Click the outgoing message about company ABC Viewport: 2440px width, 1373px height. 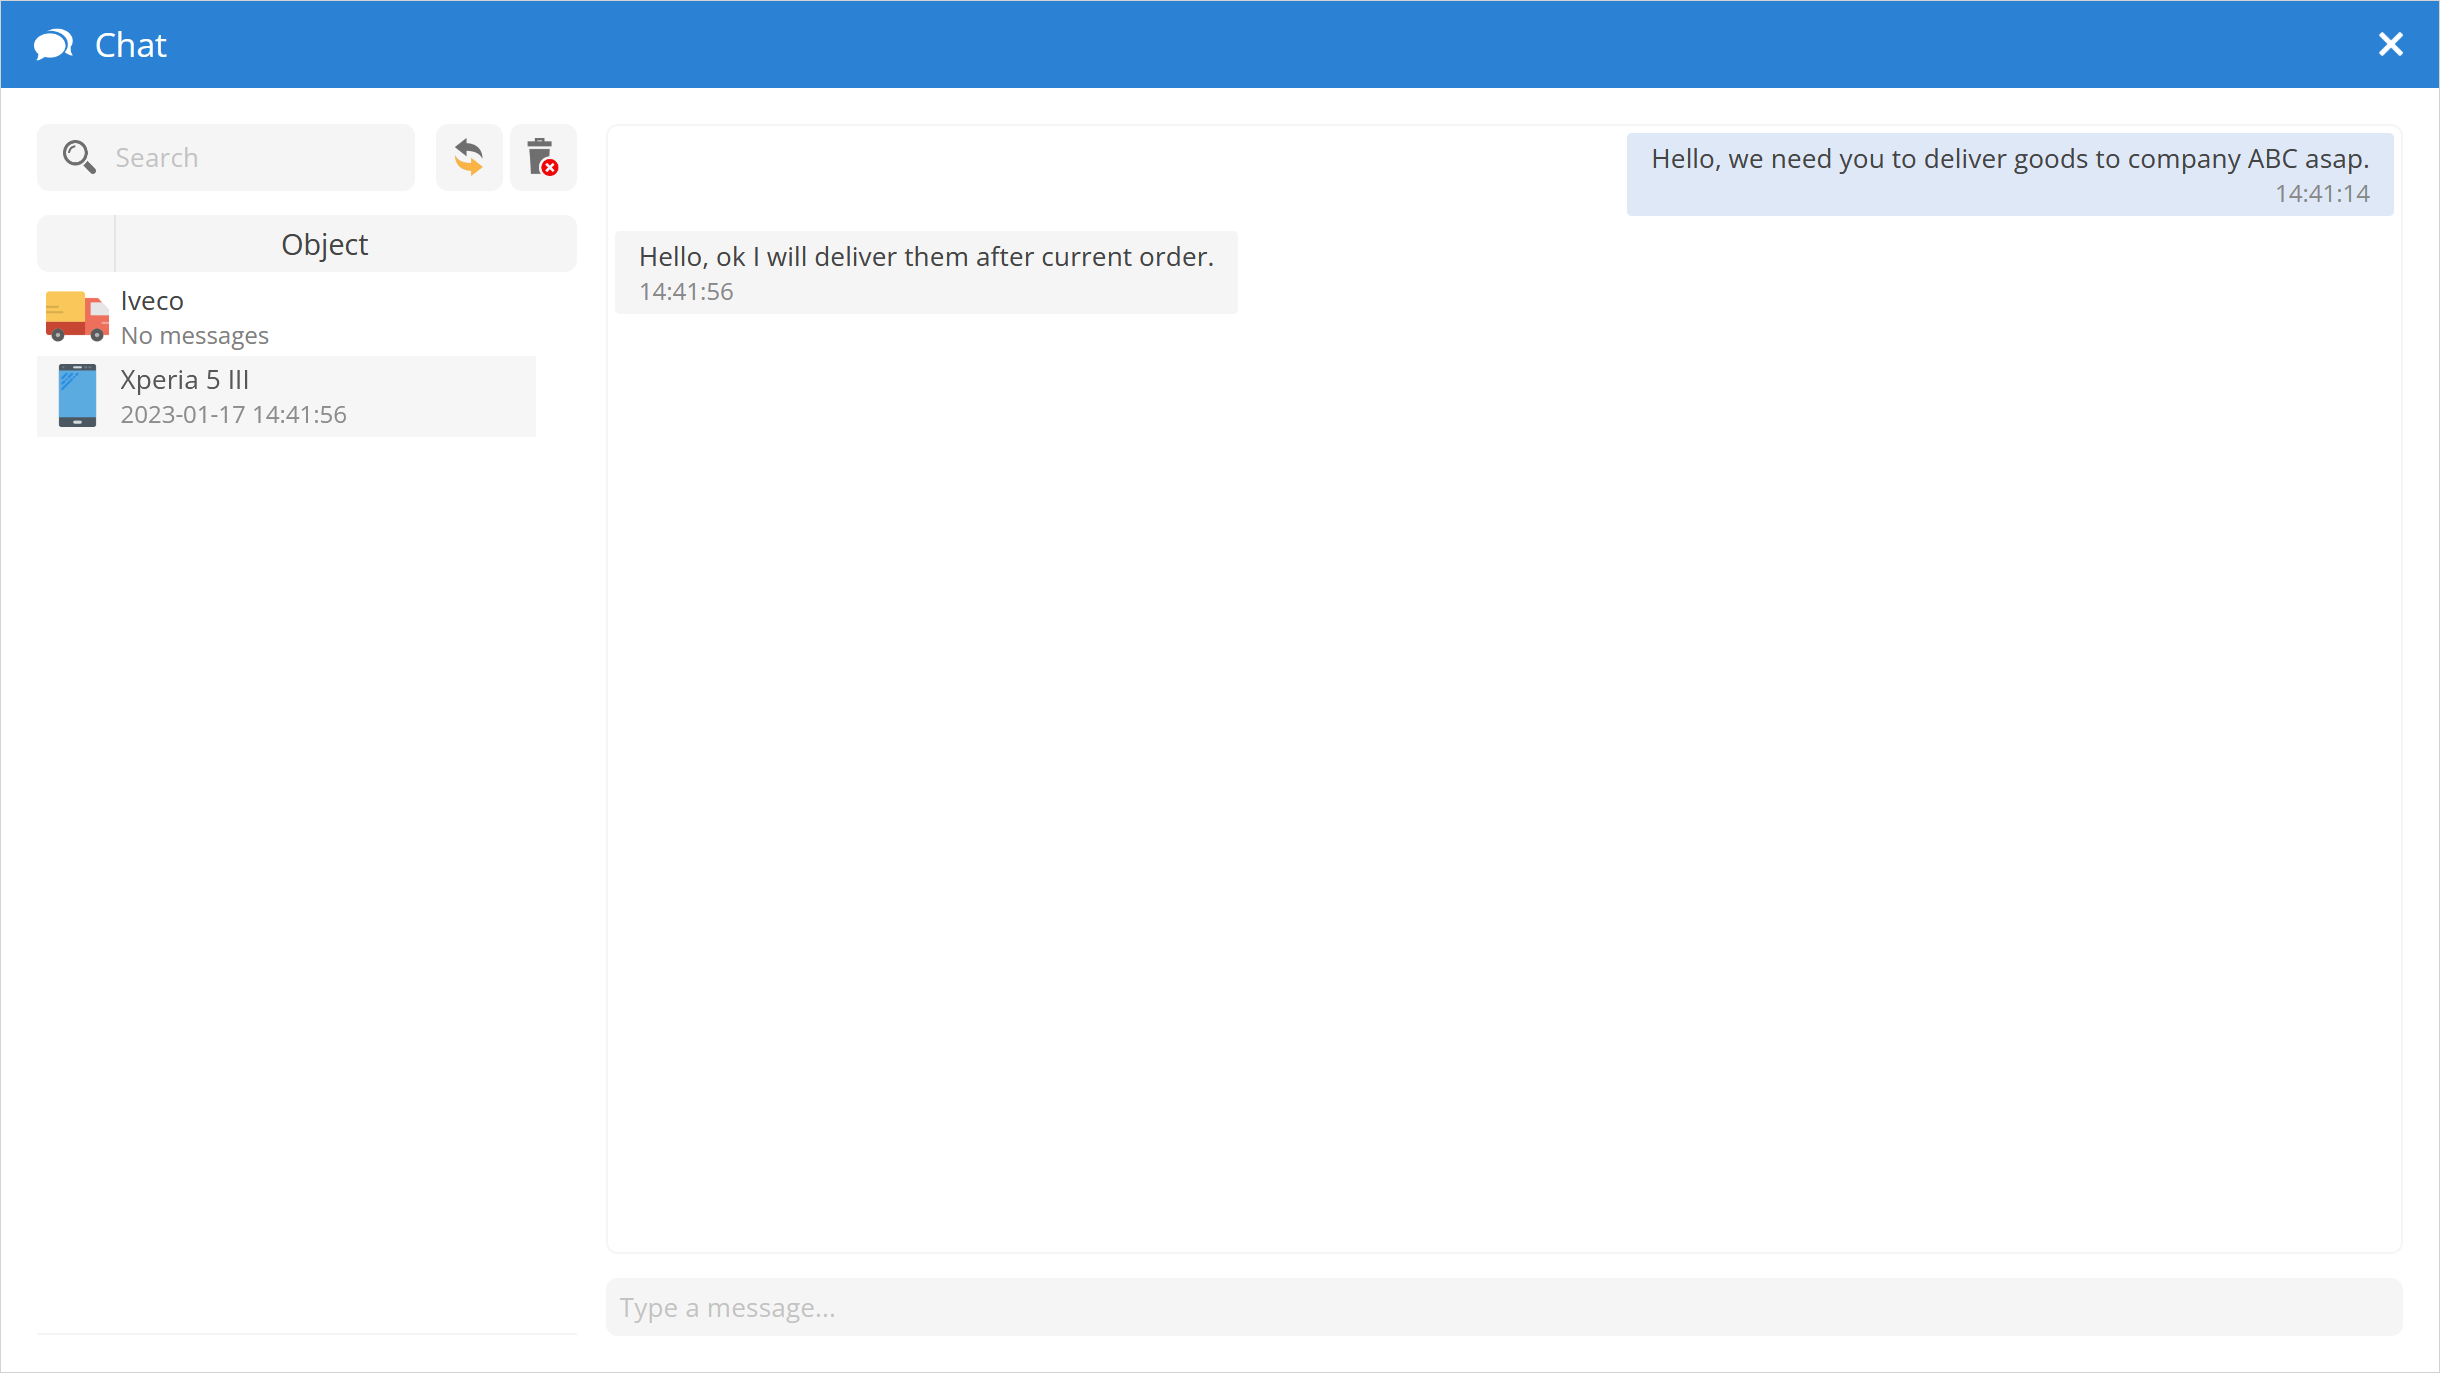[2009, 159]
